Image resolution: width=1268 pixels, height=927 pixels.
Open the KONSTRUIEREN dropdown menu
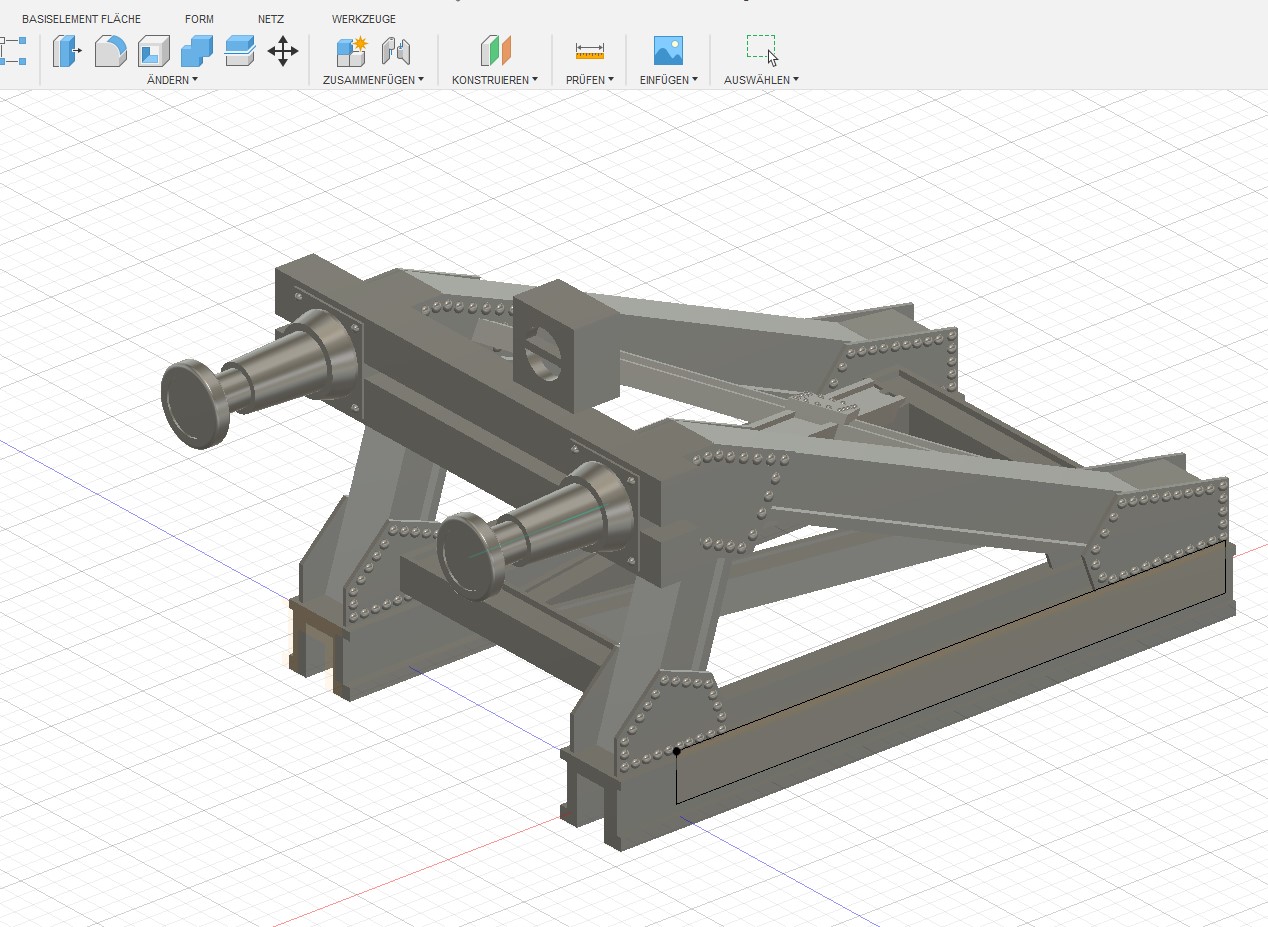click(x=495, y=79)
